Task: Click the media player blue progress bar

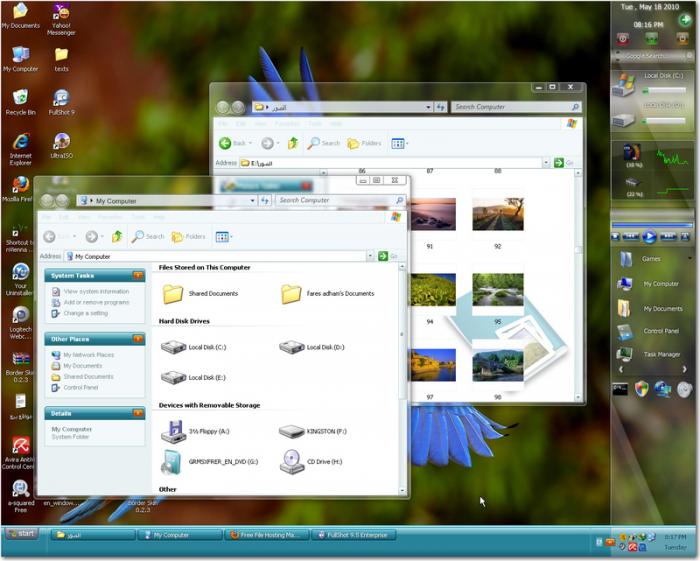Action: click(652, 225)
